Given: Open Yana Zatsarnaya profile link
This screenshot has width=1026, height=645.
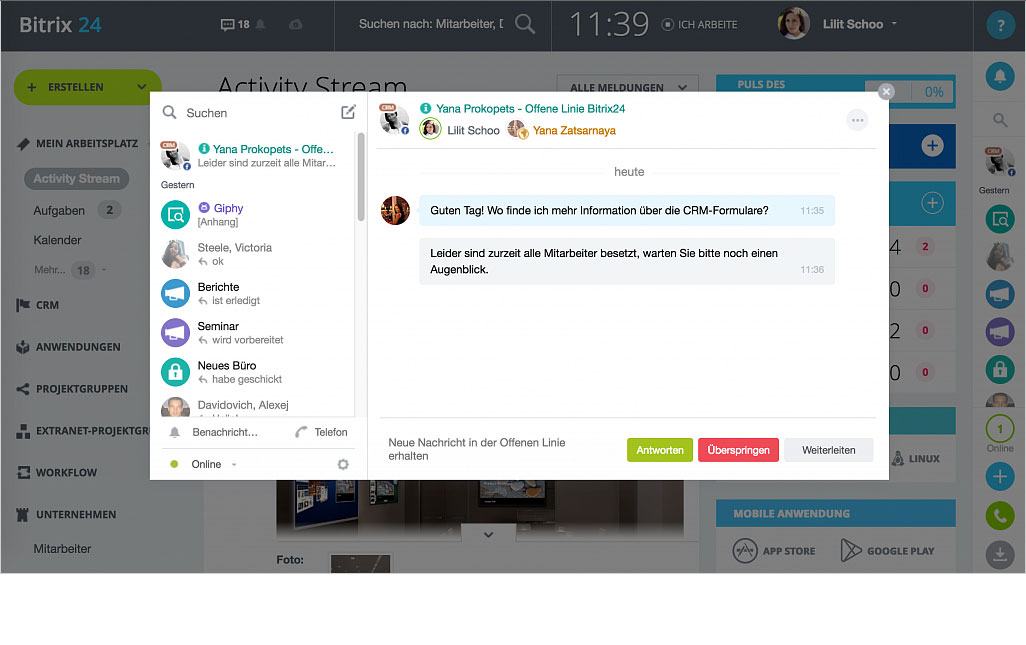Looking at the screenshot, I should click(x=574, y=130).
